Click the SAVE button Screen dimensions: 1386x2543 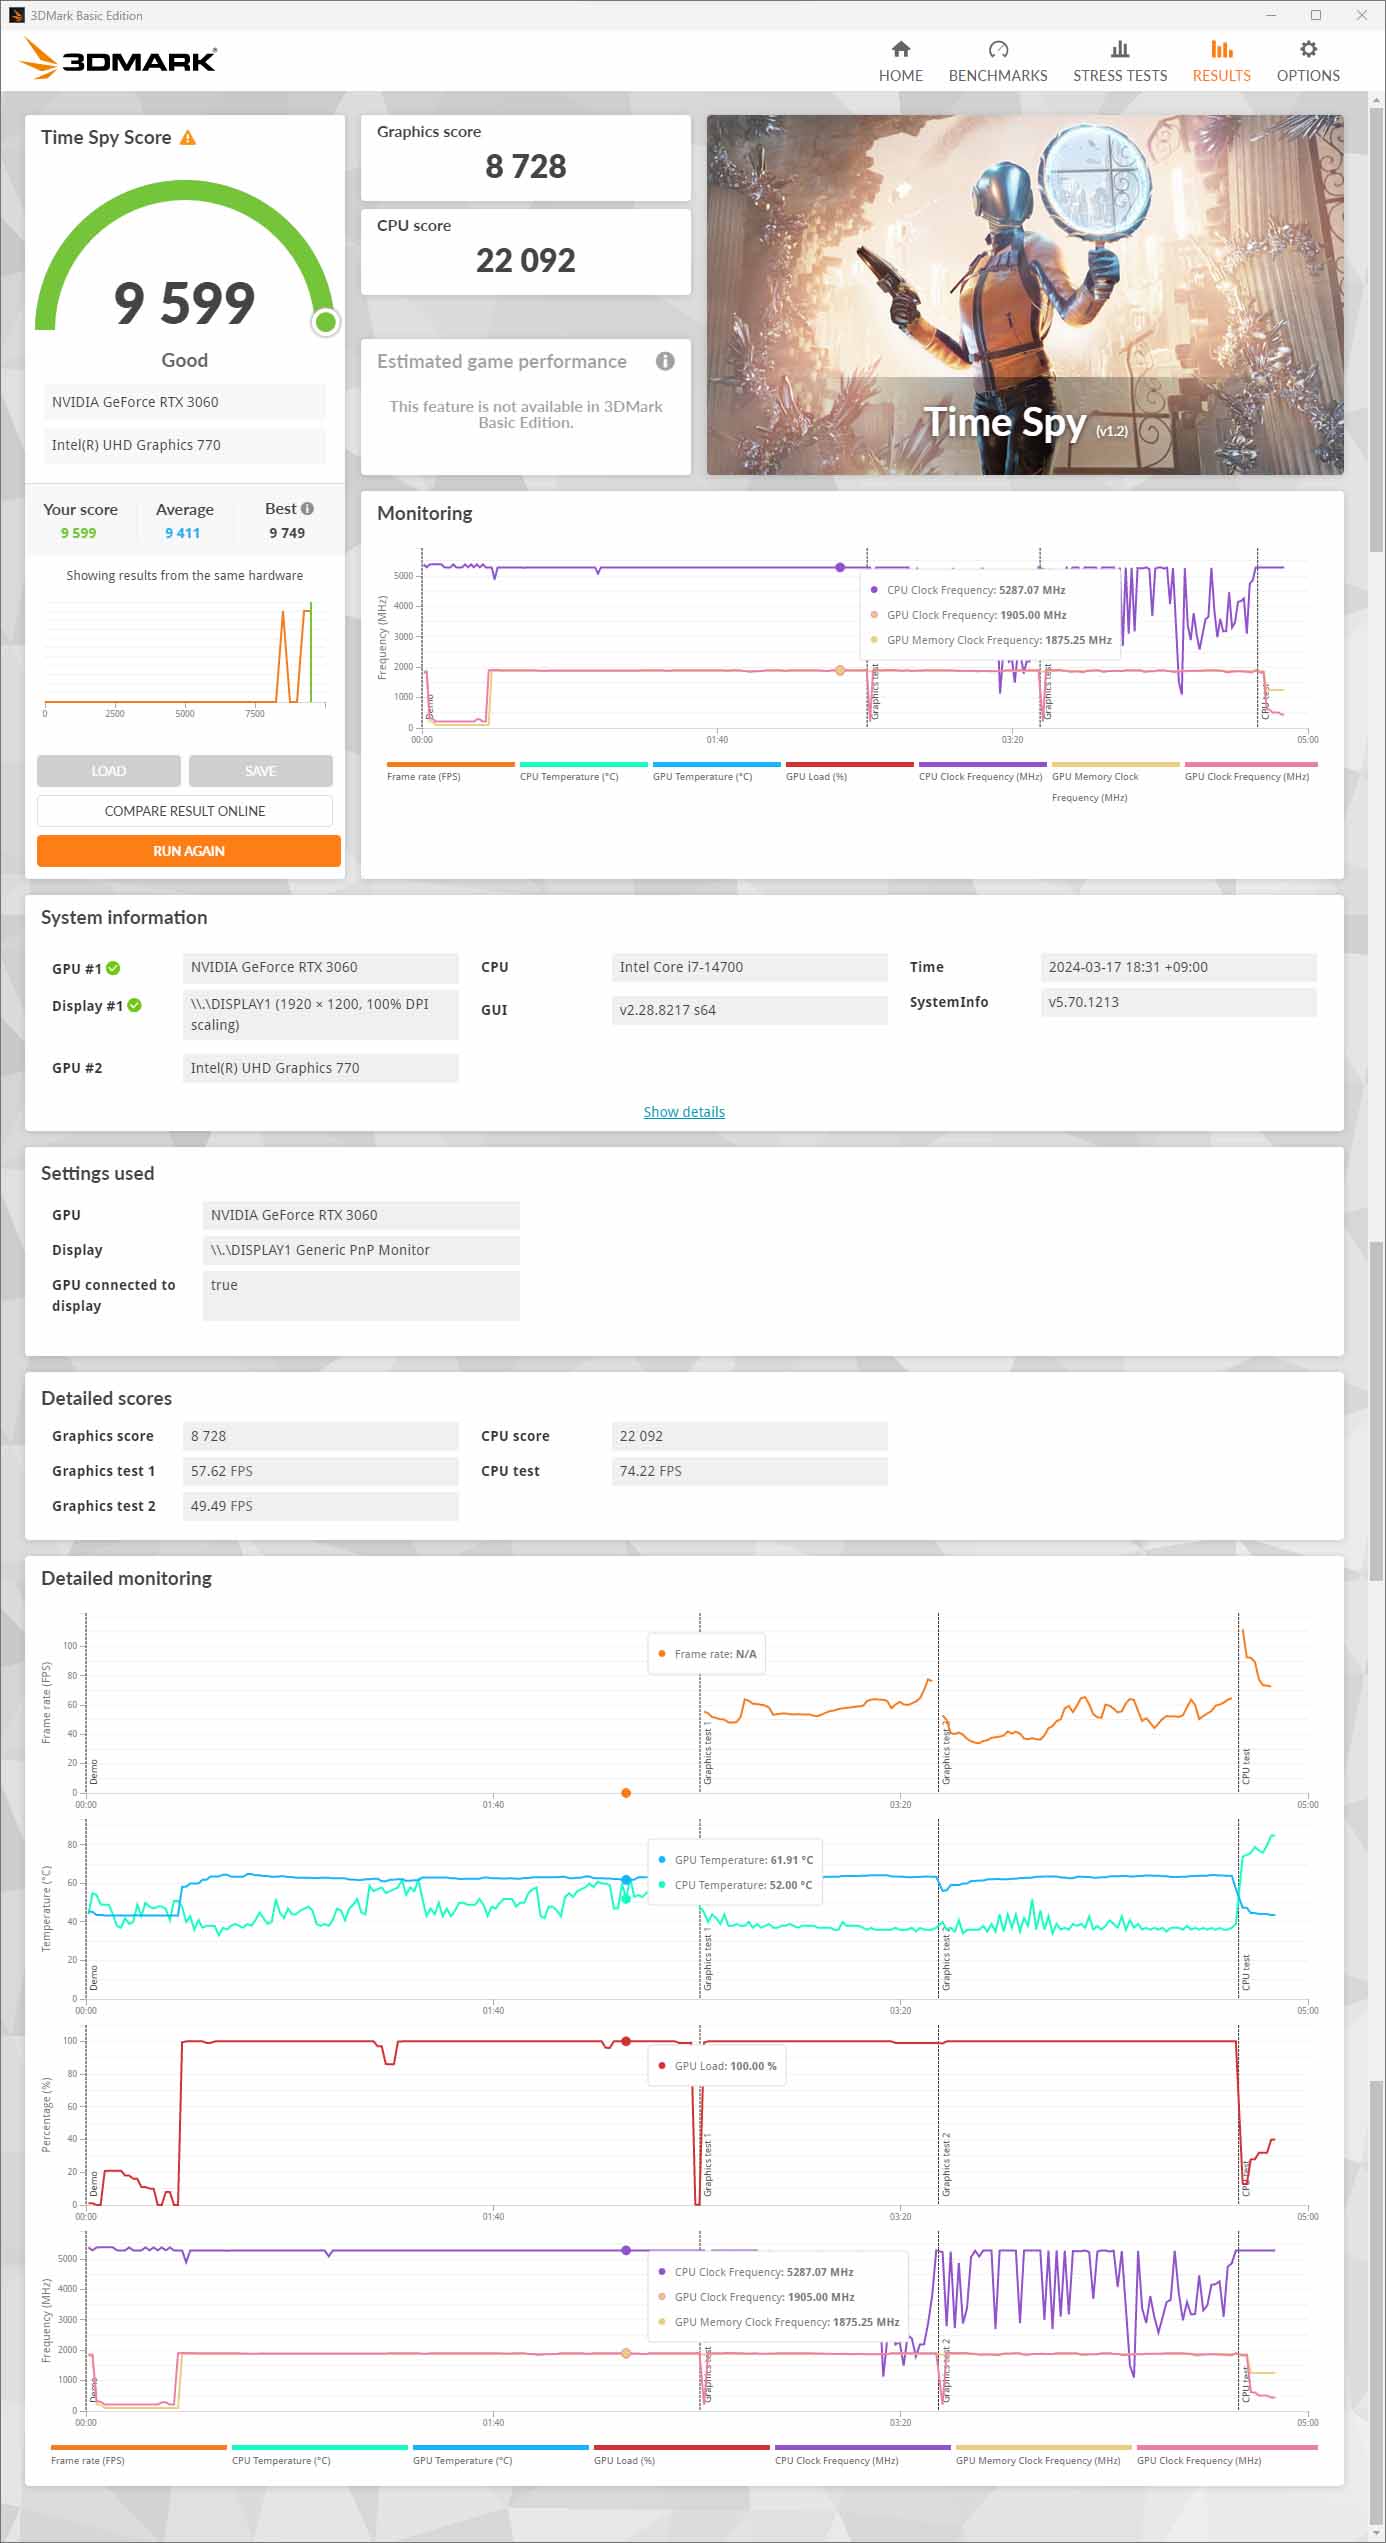pos(260,771)
